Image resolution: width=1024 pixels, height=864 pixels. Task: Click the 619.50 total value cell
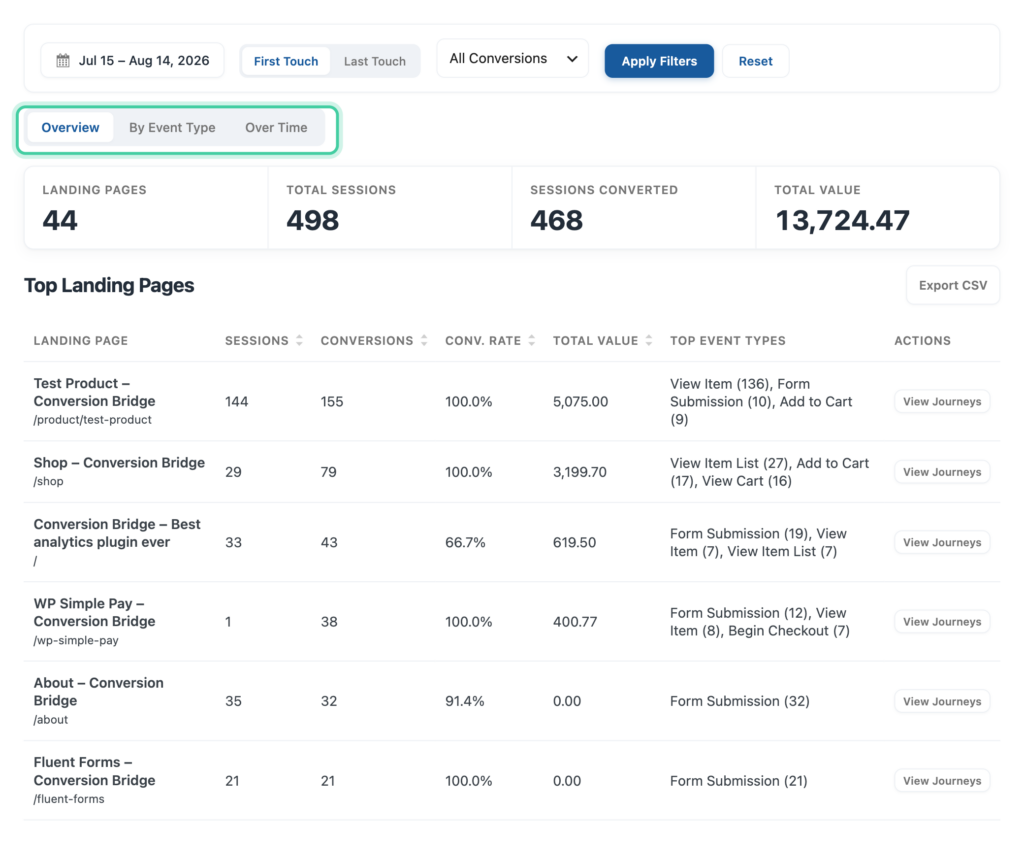click(x=575, y=543)
